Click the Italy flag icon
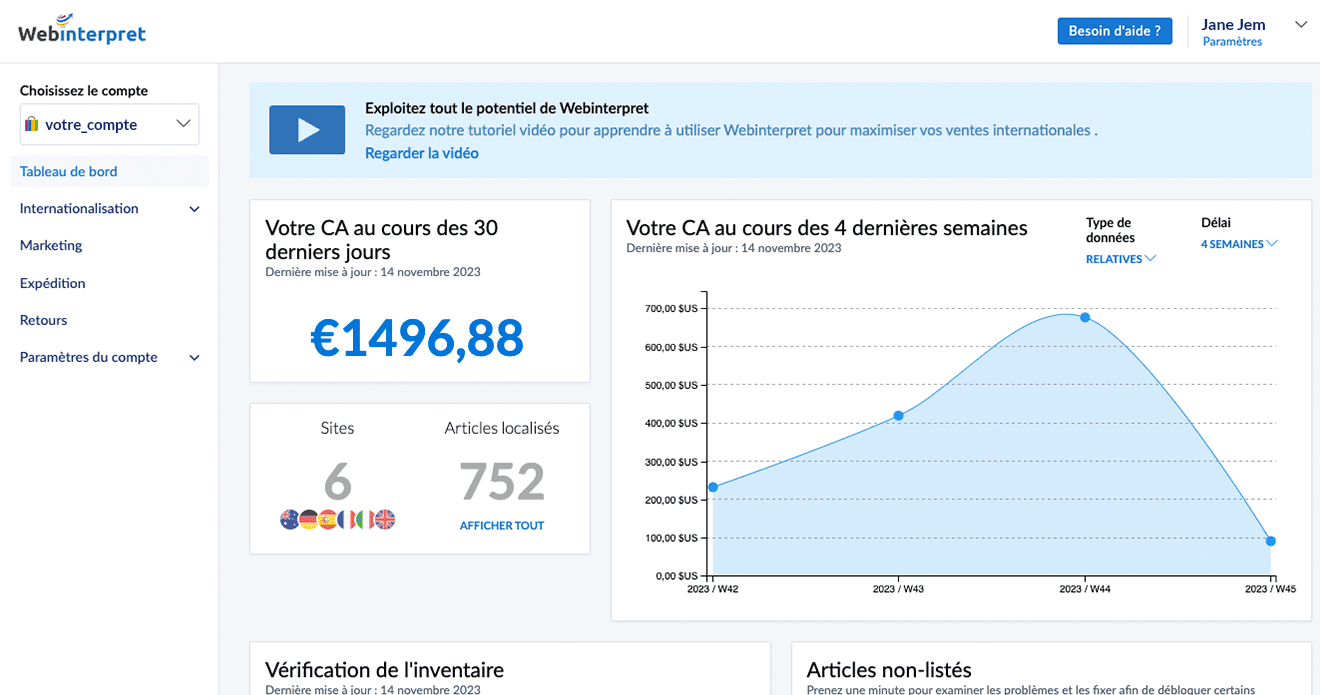The height and width of the screenshot is (695, 1320). (x=365, y=519)
